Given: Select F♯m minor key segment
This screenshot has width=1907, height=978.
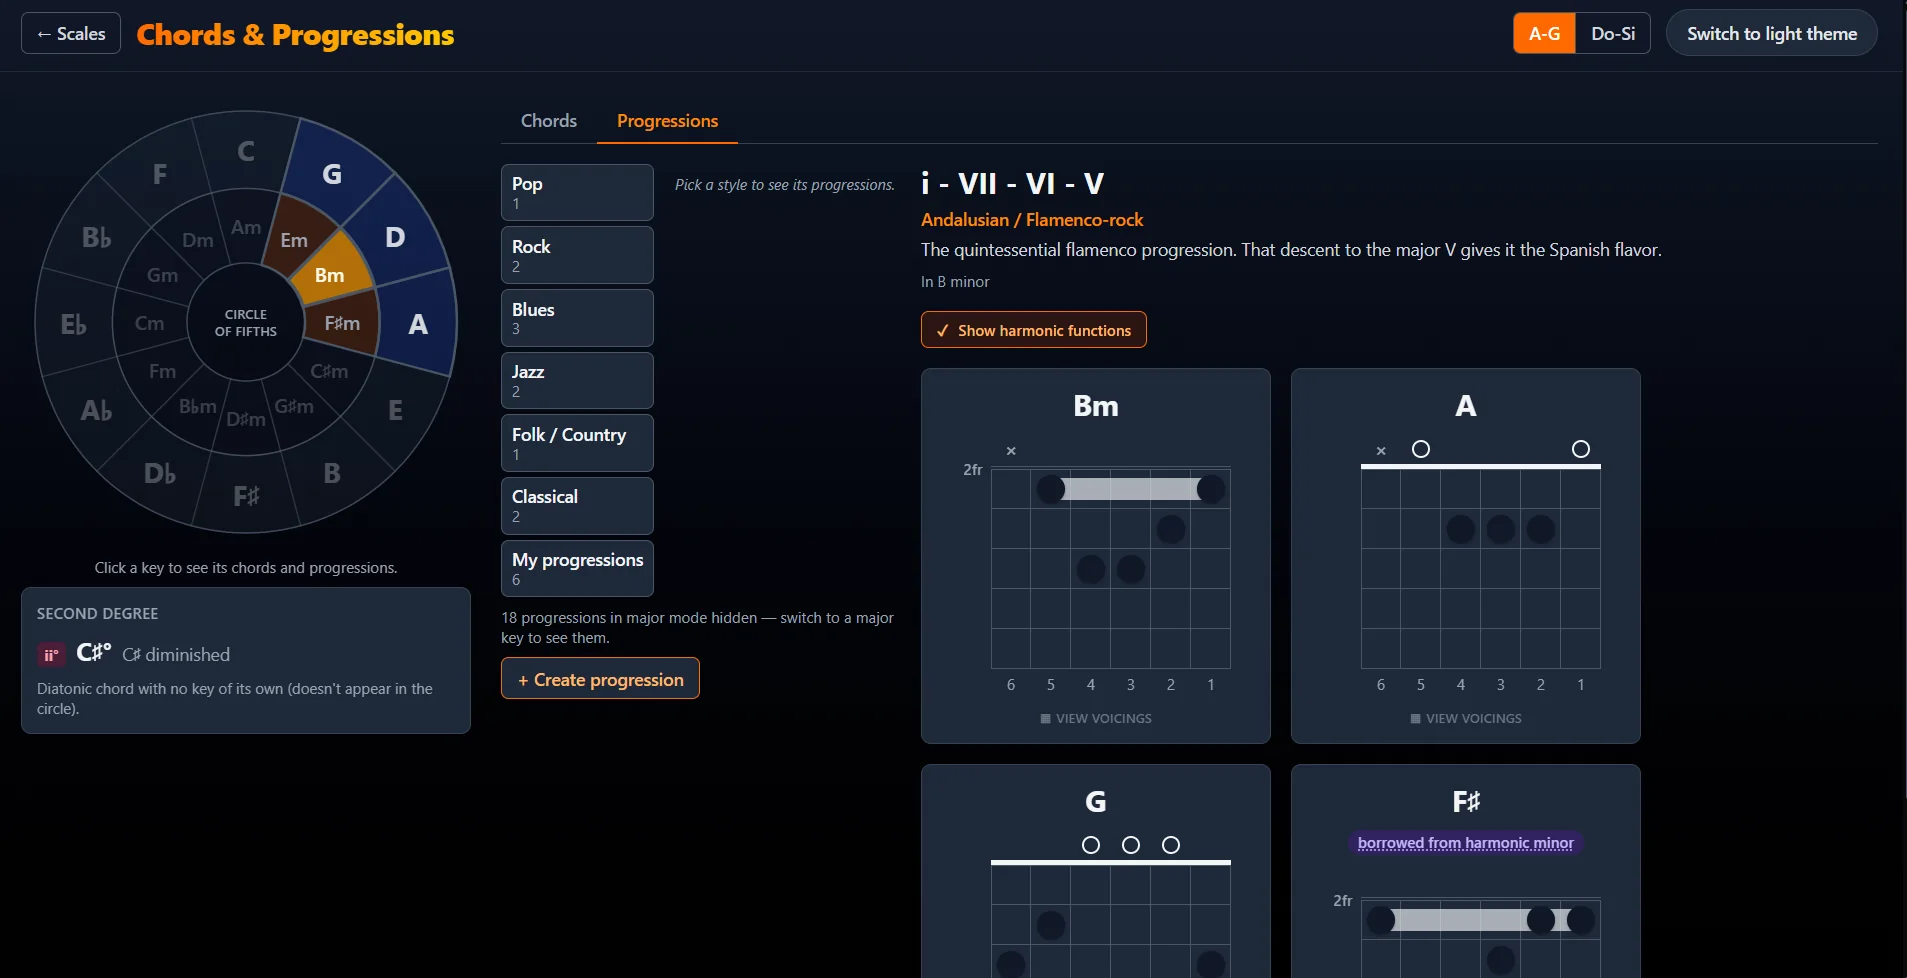Looking at the screenshot, I should point(342,323).
